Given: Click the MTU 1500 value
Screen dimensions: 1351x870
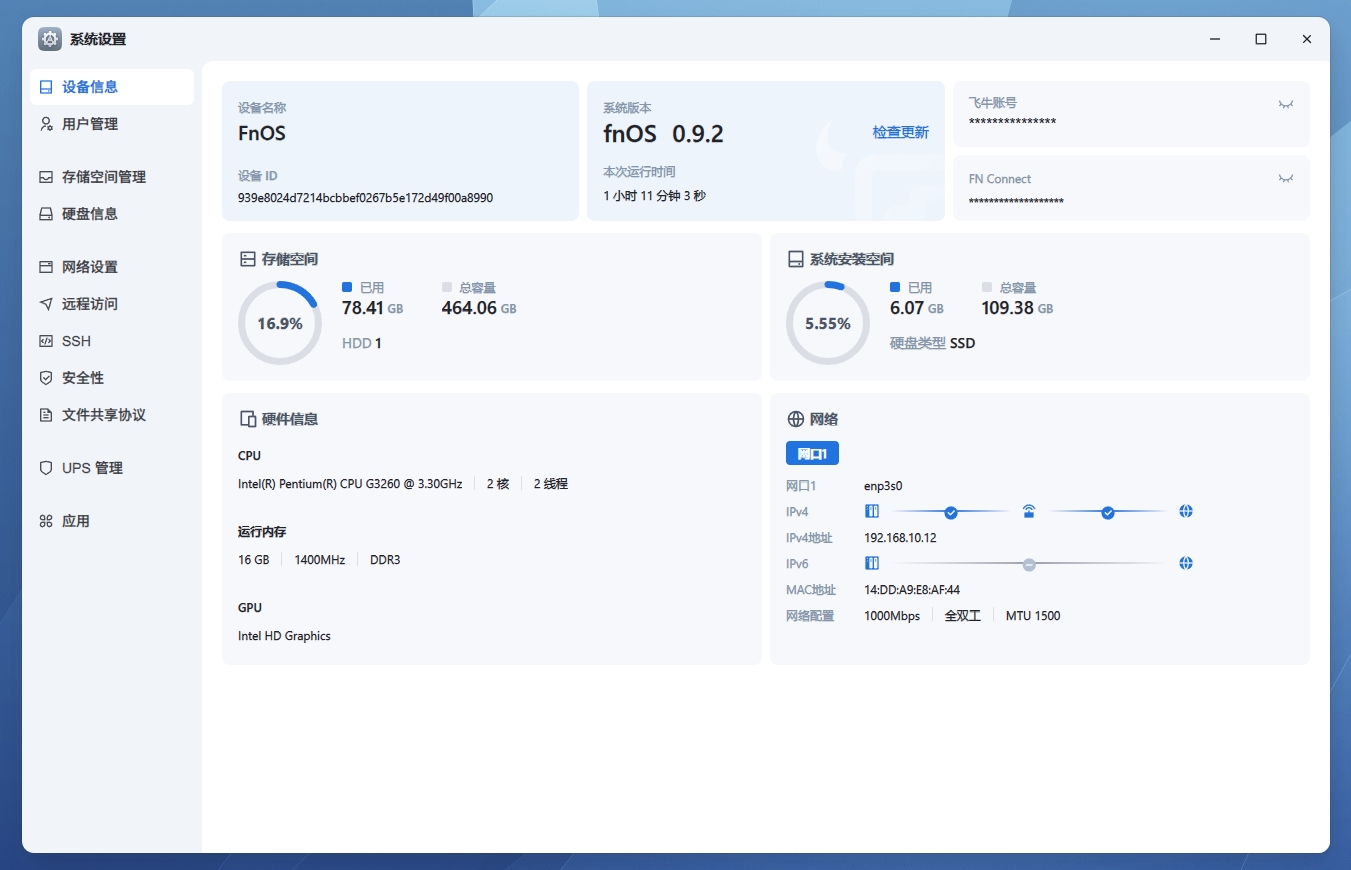Looking at the screenshot, I should coord(1033,616).
